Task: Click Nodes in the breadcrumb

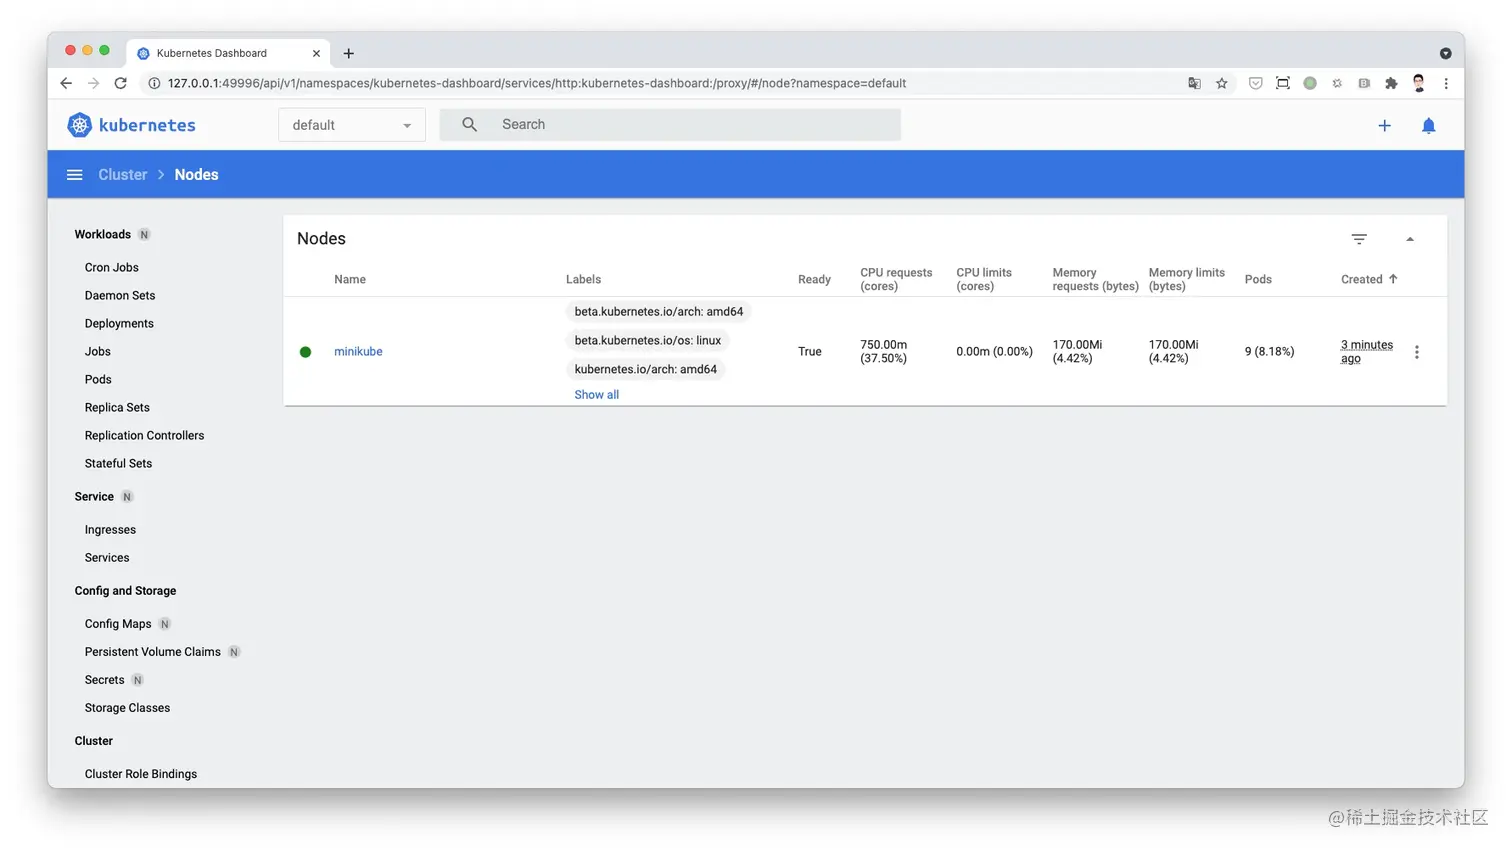Action: (x=196, y=174)
